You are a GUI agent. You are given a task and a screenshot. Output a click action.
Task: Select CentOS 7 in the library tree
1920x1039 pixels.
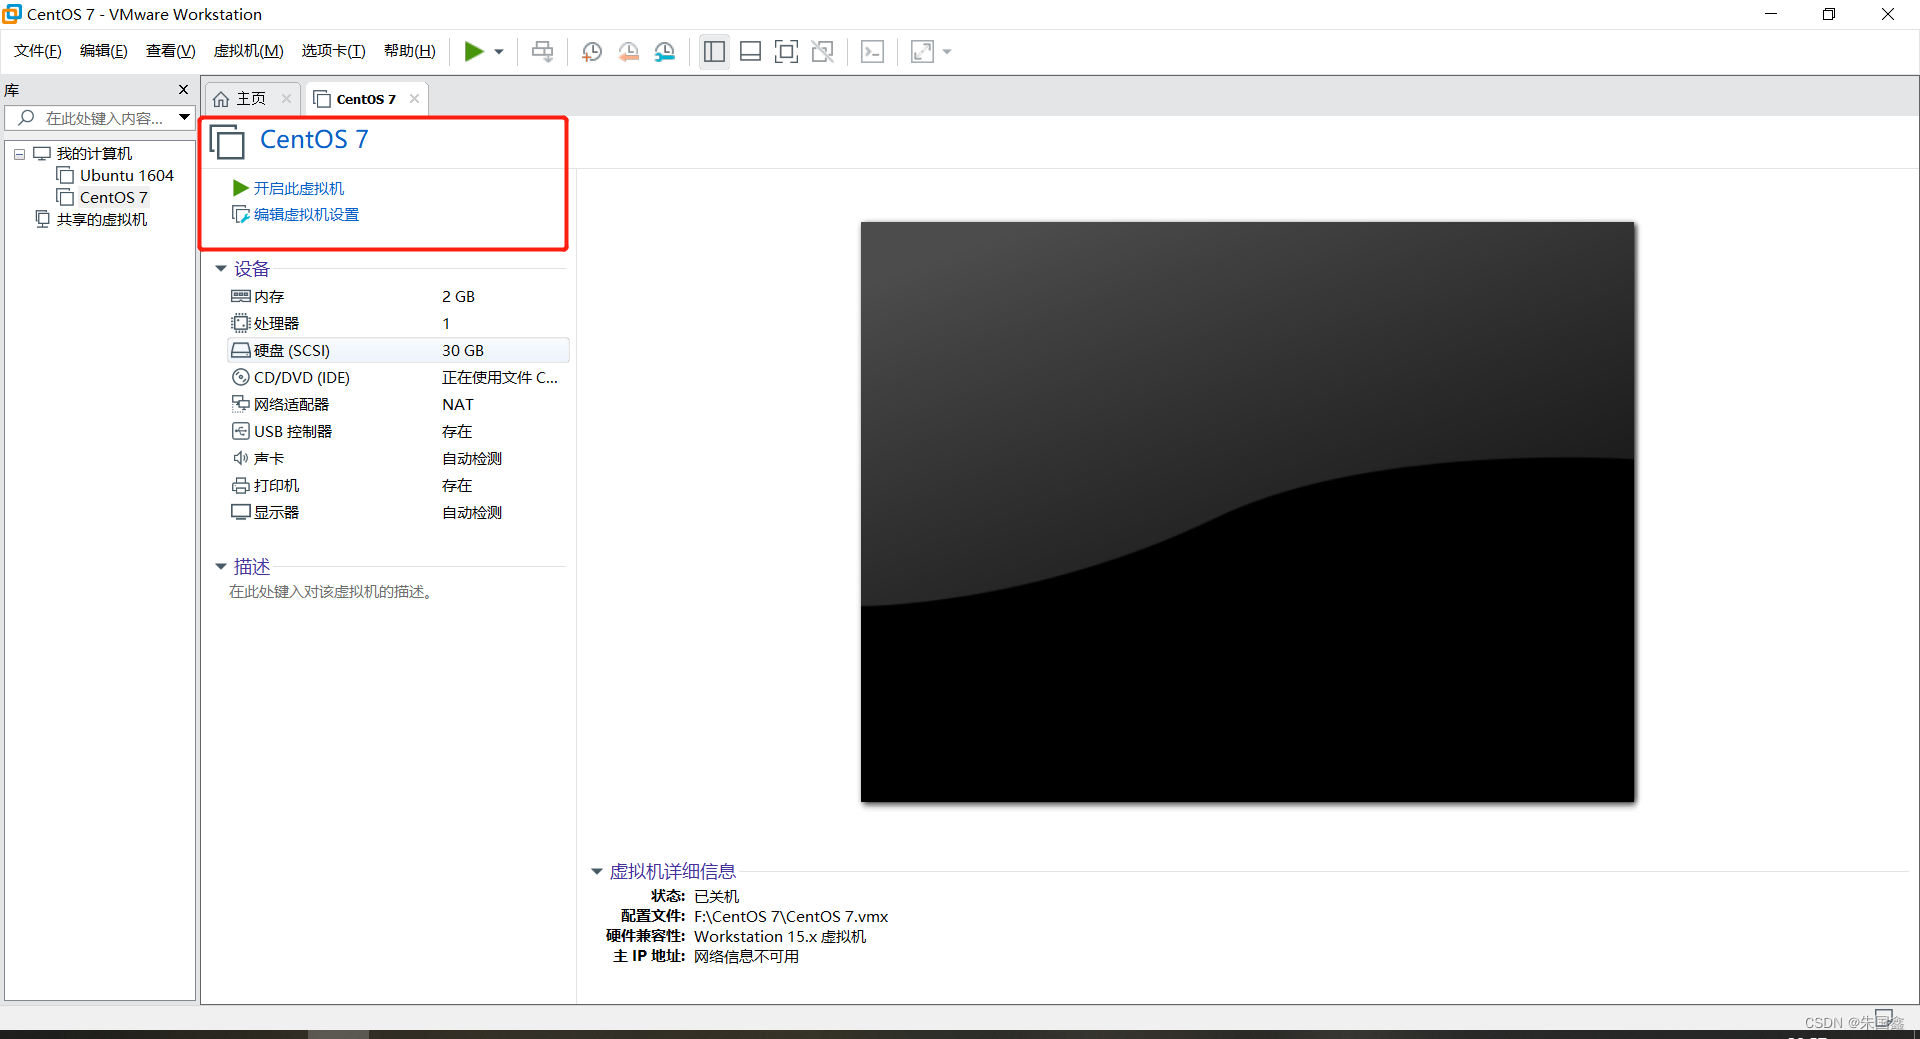click(x=113, y=197)
